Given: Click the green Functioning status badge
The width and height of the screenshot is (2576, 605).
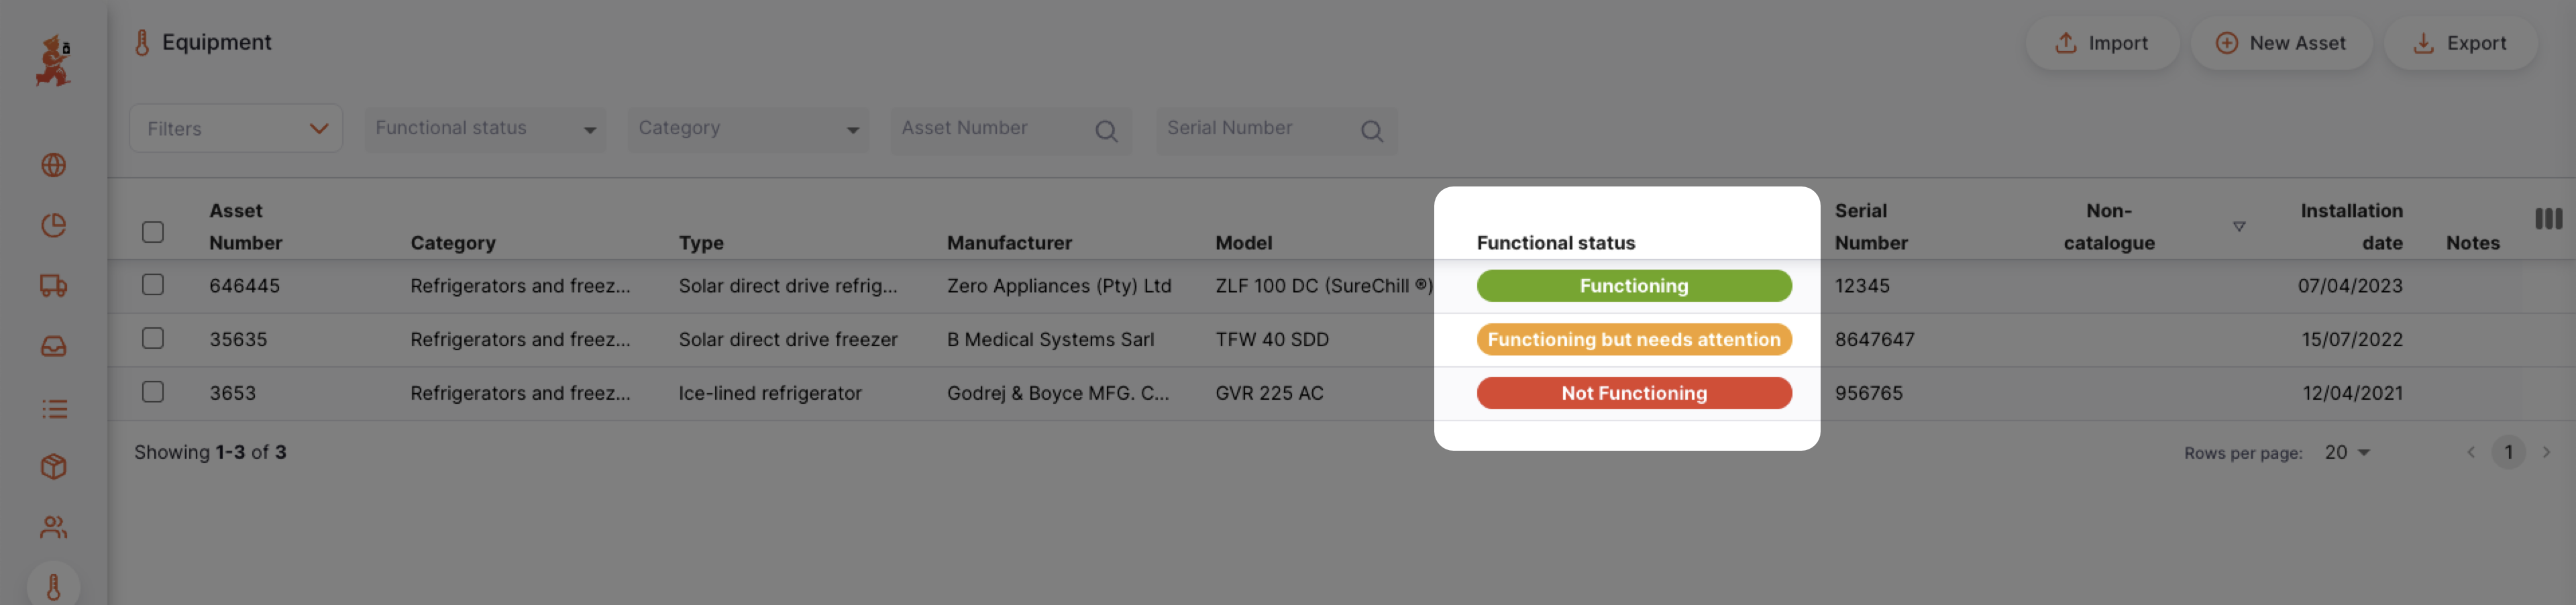Looking at the screenshot, I should [x=1634, y=286].
